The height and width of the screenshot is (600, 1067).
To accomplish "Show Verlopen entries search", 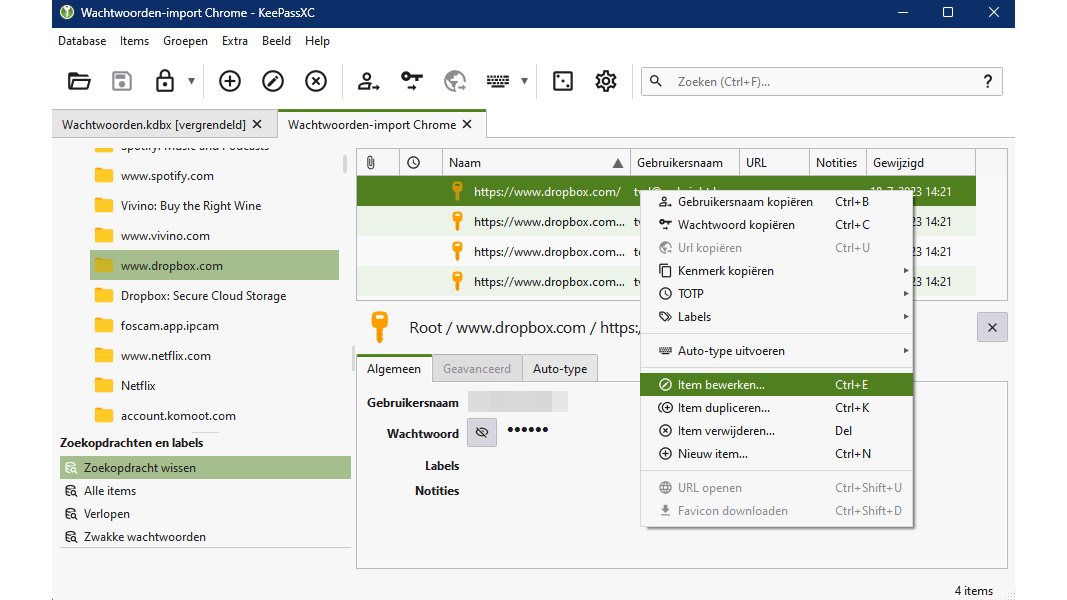I will 107,514.
